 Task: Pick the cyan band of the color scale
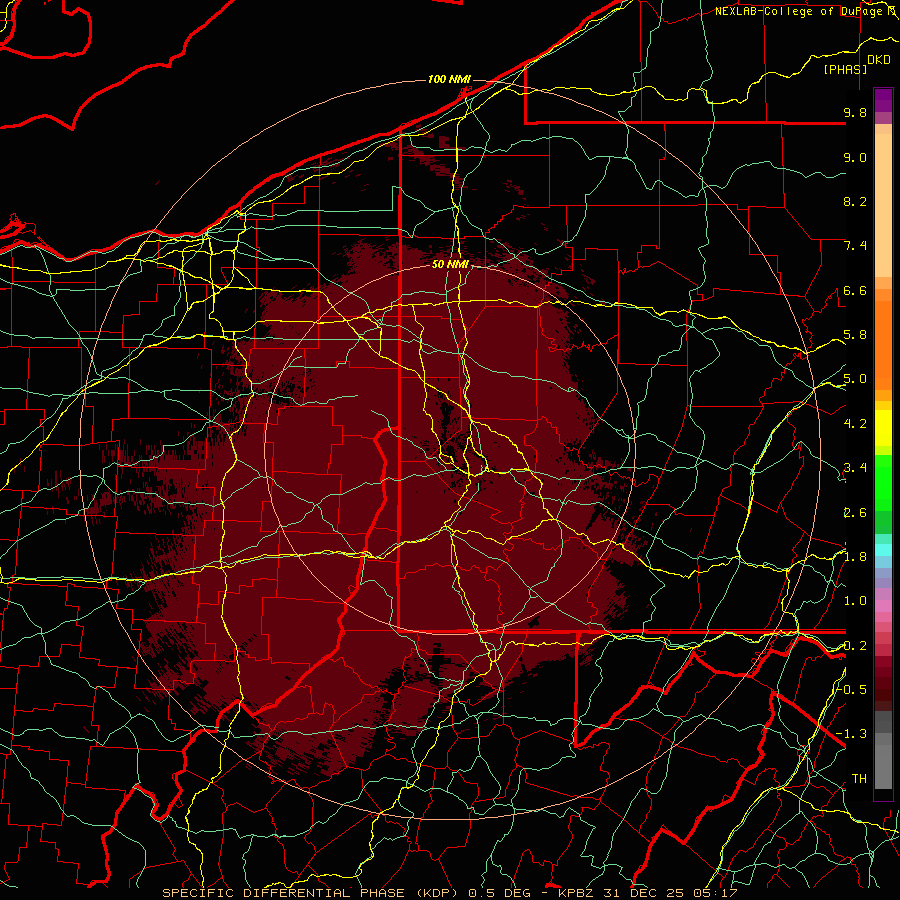(883, 550)
